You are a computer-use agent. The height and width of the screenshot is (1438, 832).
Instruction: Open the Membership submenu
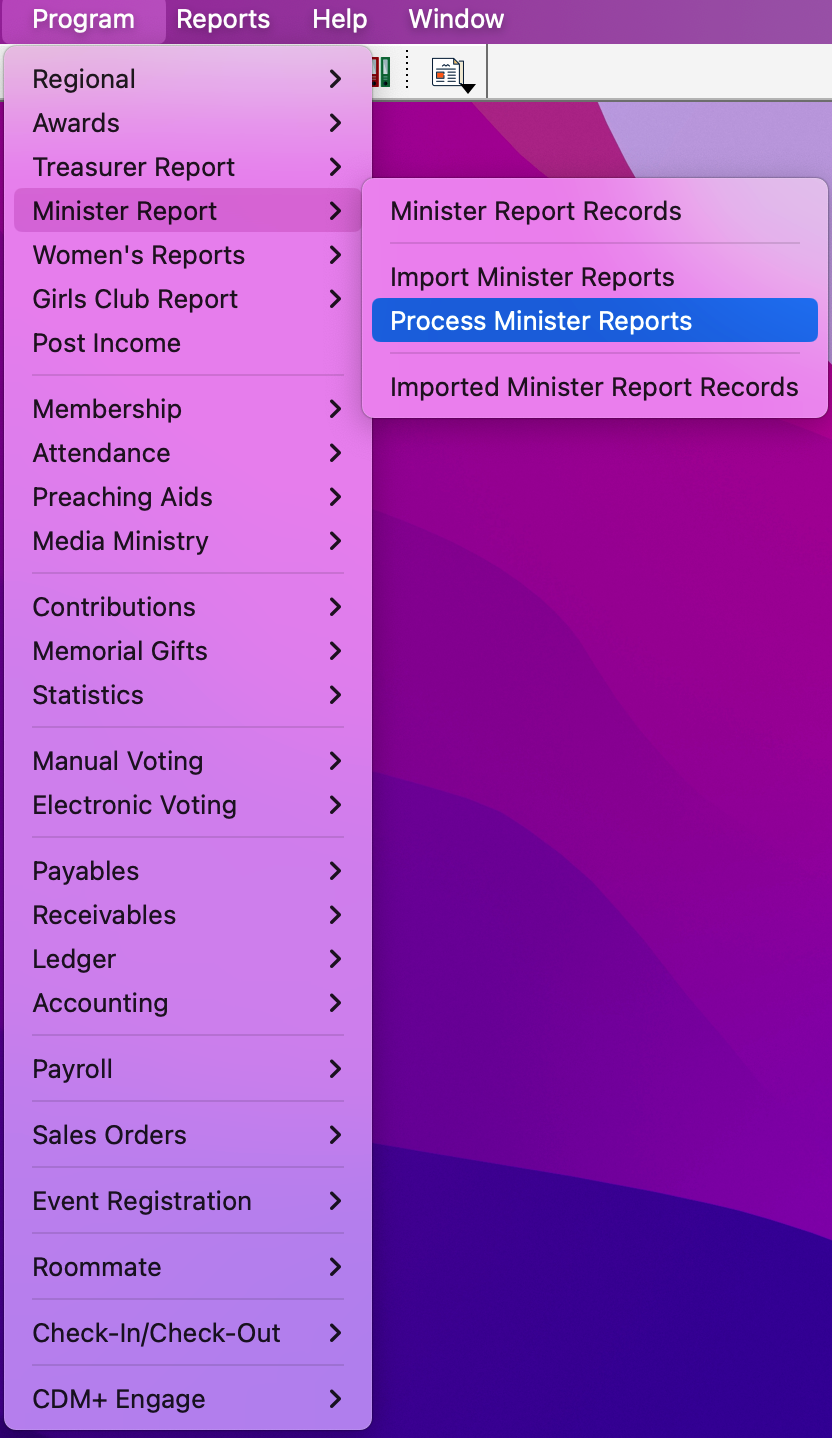coord(107,409)
